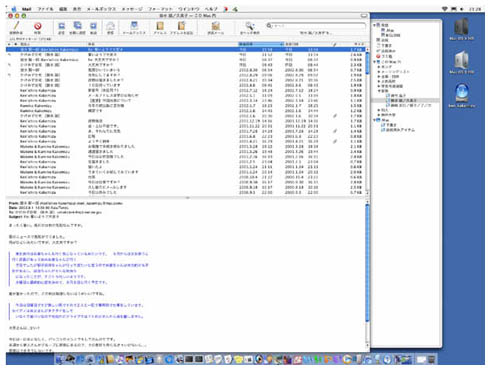The height and width of the screenshot is (370, 490).
Task: Click the Finder icon in the Dock
Action: pos(59,359)
